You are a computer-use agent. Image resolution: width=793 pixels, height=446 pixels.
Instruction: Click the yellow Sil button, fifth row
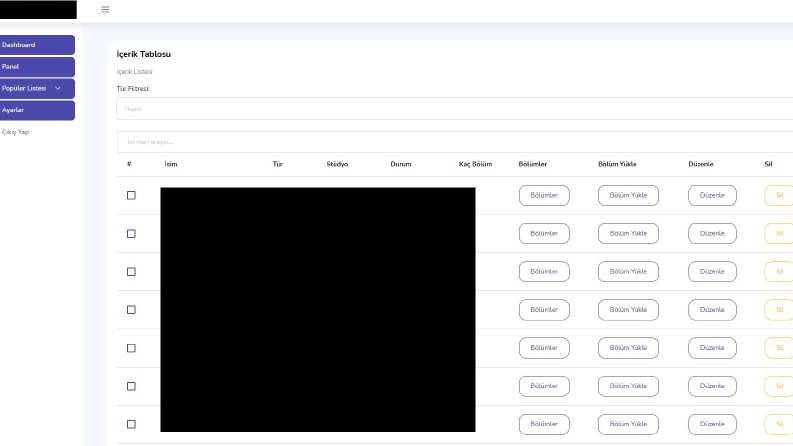pos(779,348)
